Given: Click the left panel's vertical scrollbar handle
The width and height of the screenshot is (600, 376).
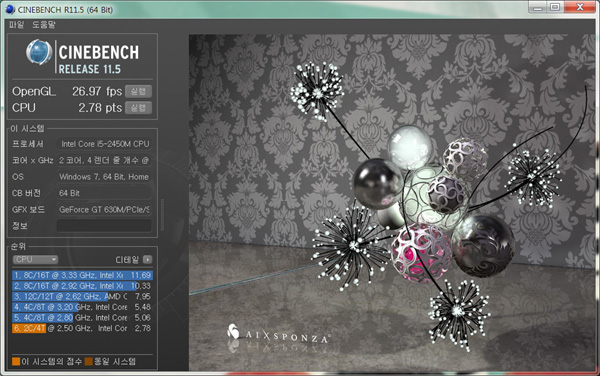Looking at the screenshot, I should tap(162, 215).
